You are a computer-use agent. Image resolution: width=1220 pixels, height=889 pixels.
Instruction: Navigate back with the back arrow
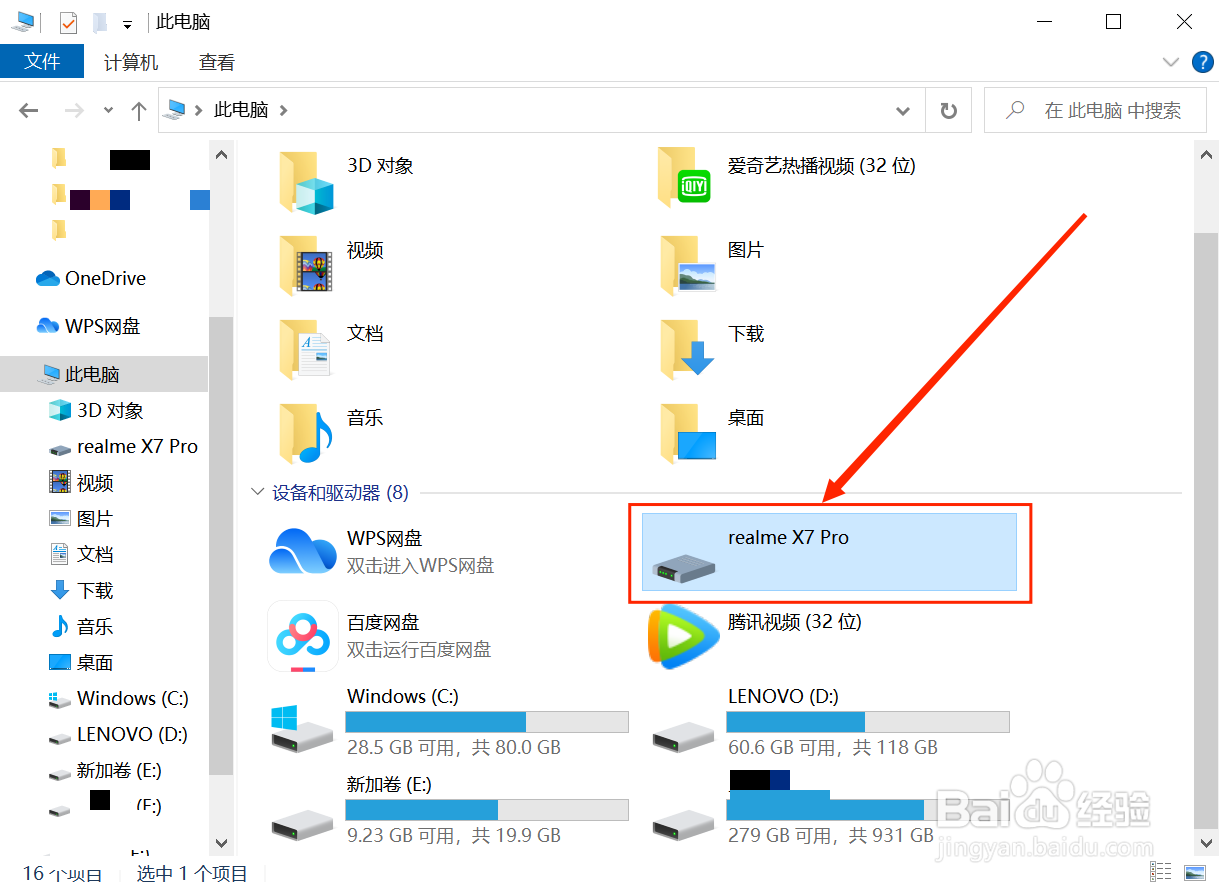28,110
